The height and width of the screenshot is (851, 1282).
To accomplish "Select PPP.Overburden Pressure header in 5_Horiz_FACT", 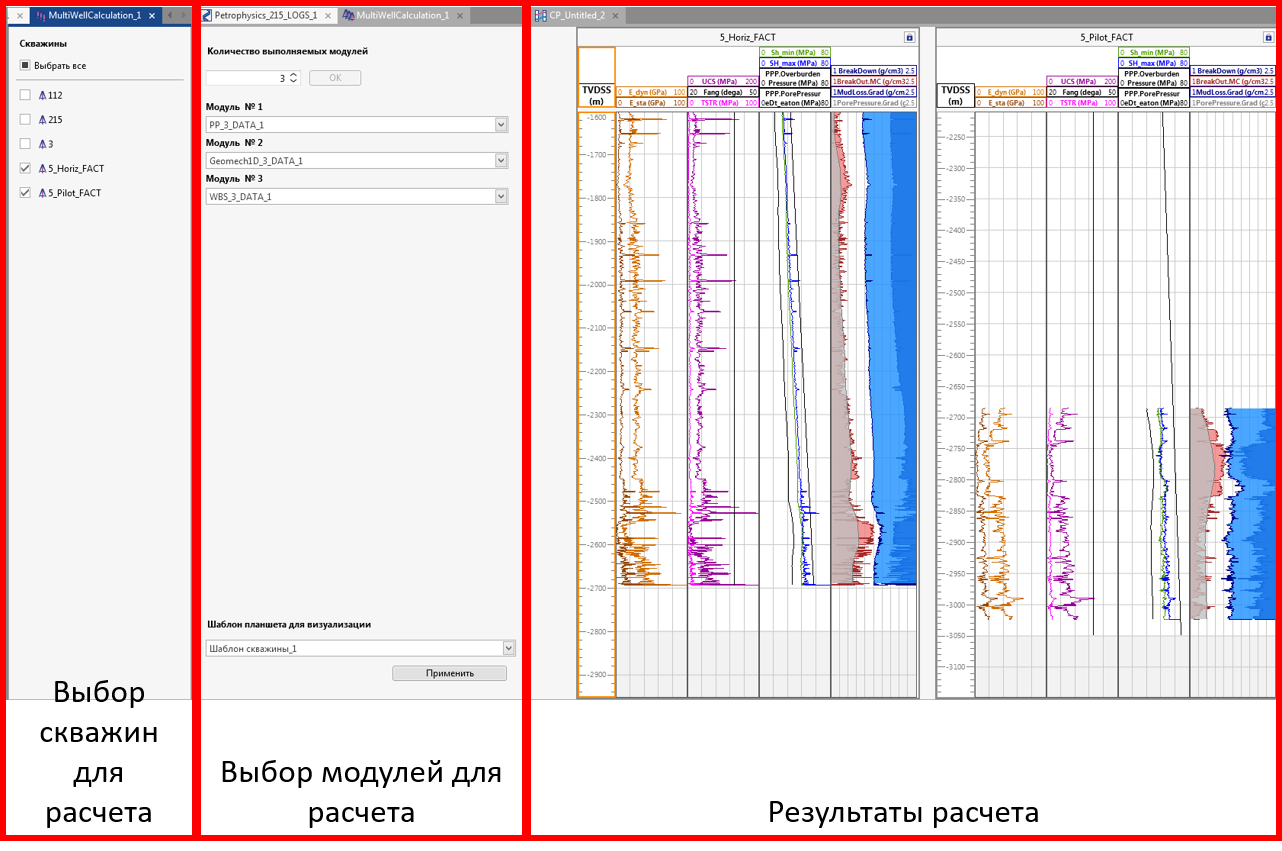I will point(794,78).
